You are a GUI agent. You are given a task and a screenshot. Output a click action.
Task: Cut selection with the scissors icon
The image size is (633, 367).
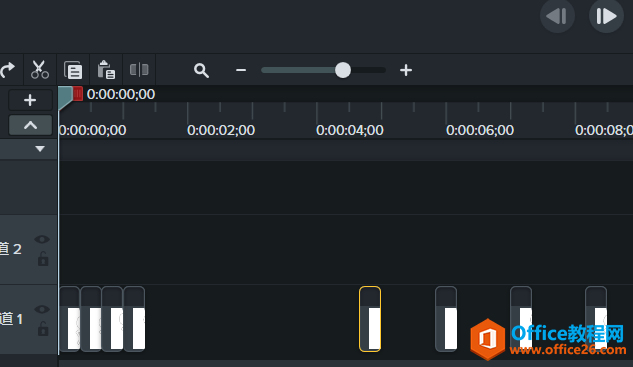40,70
